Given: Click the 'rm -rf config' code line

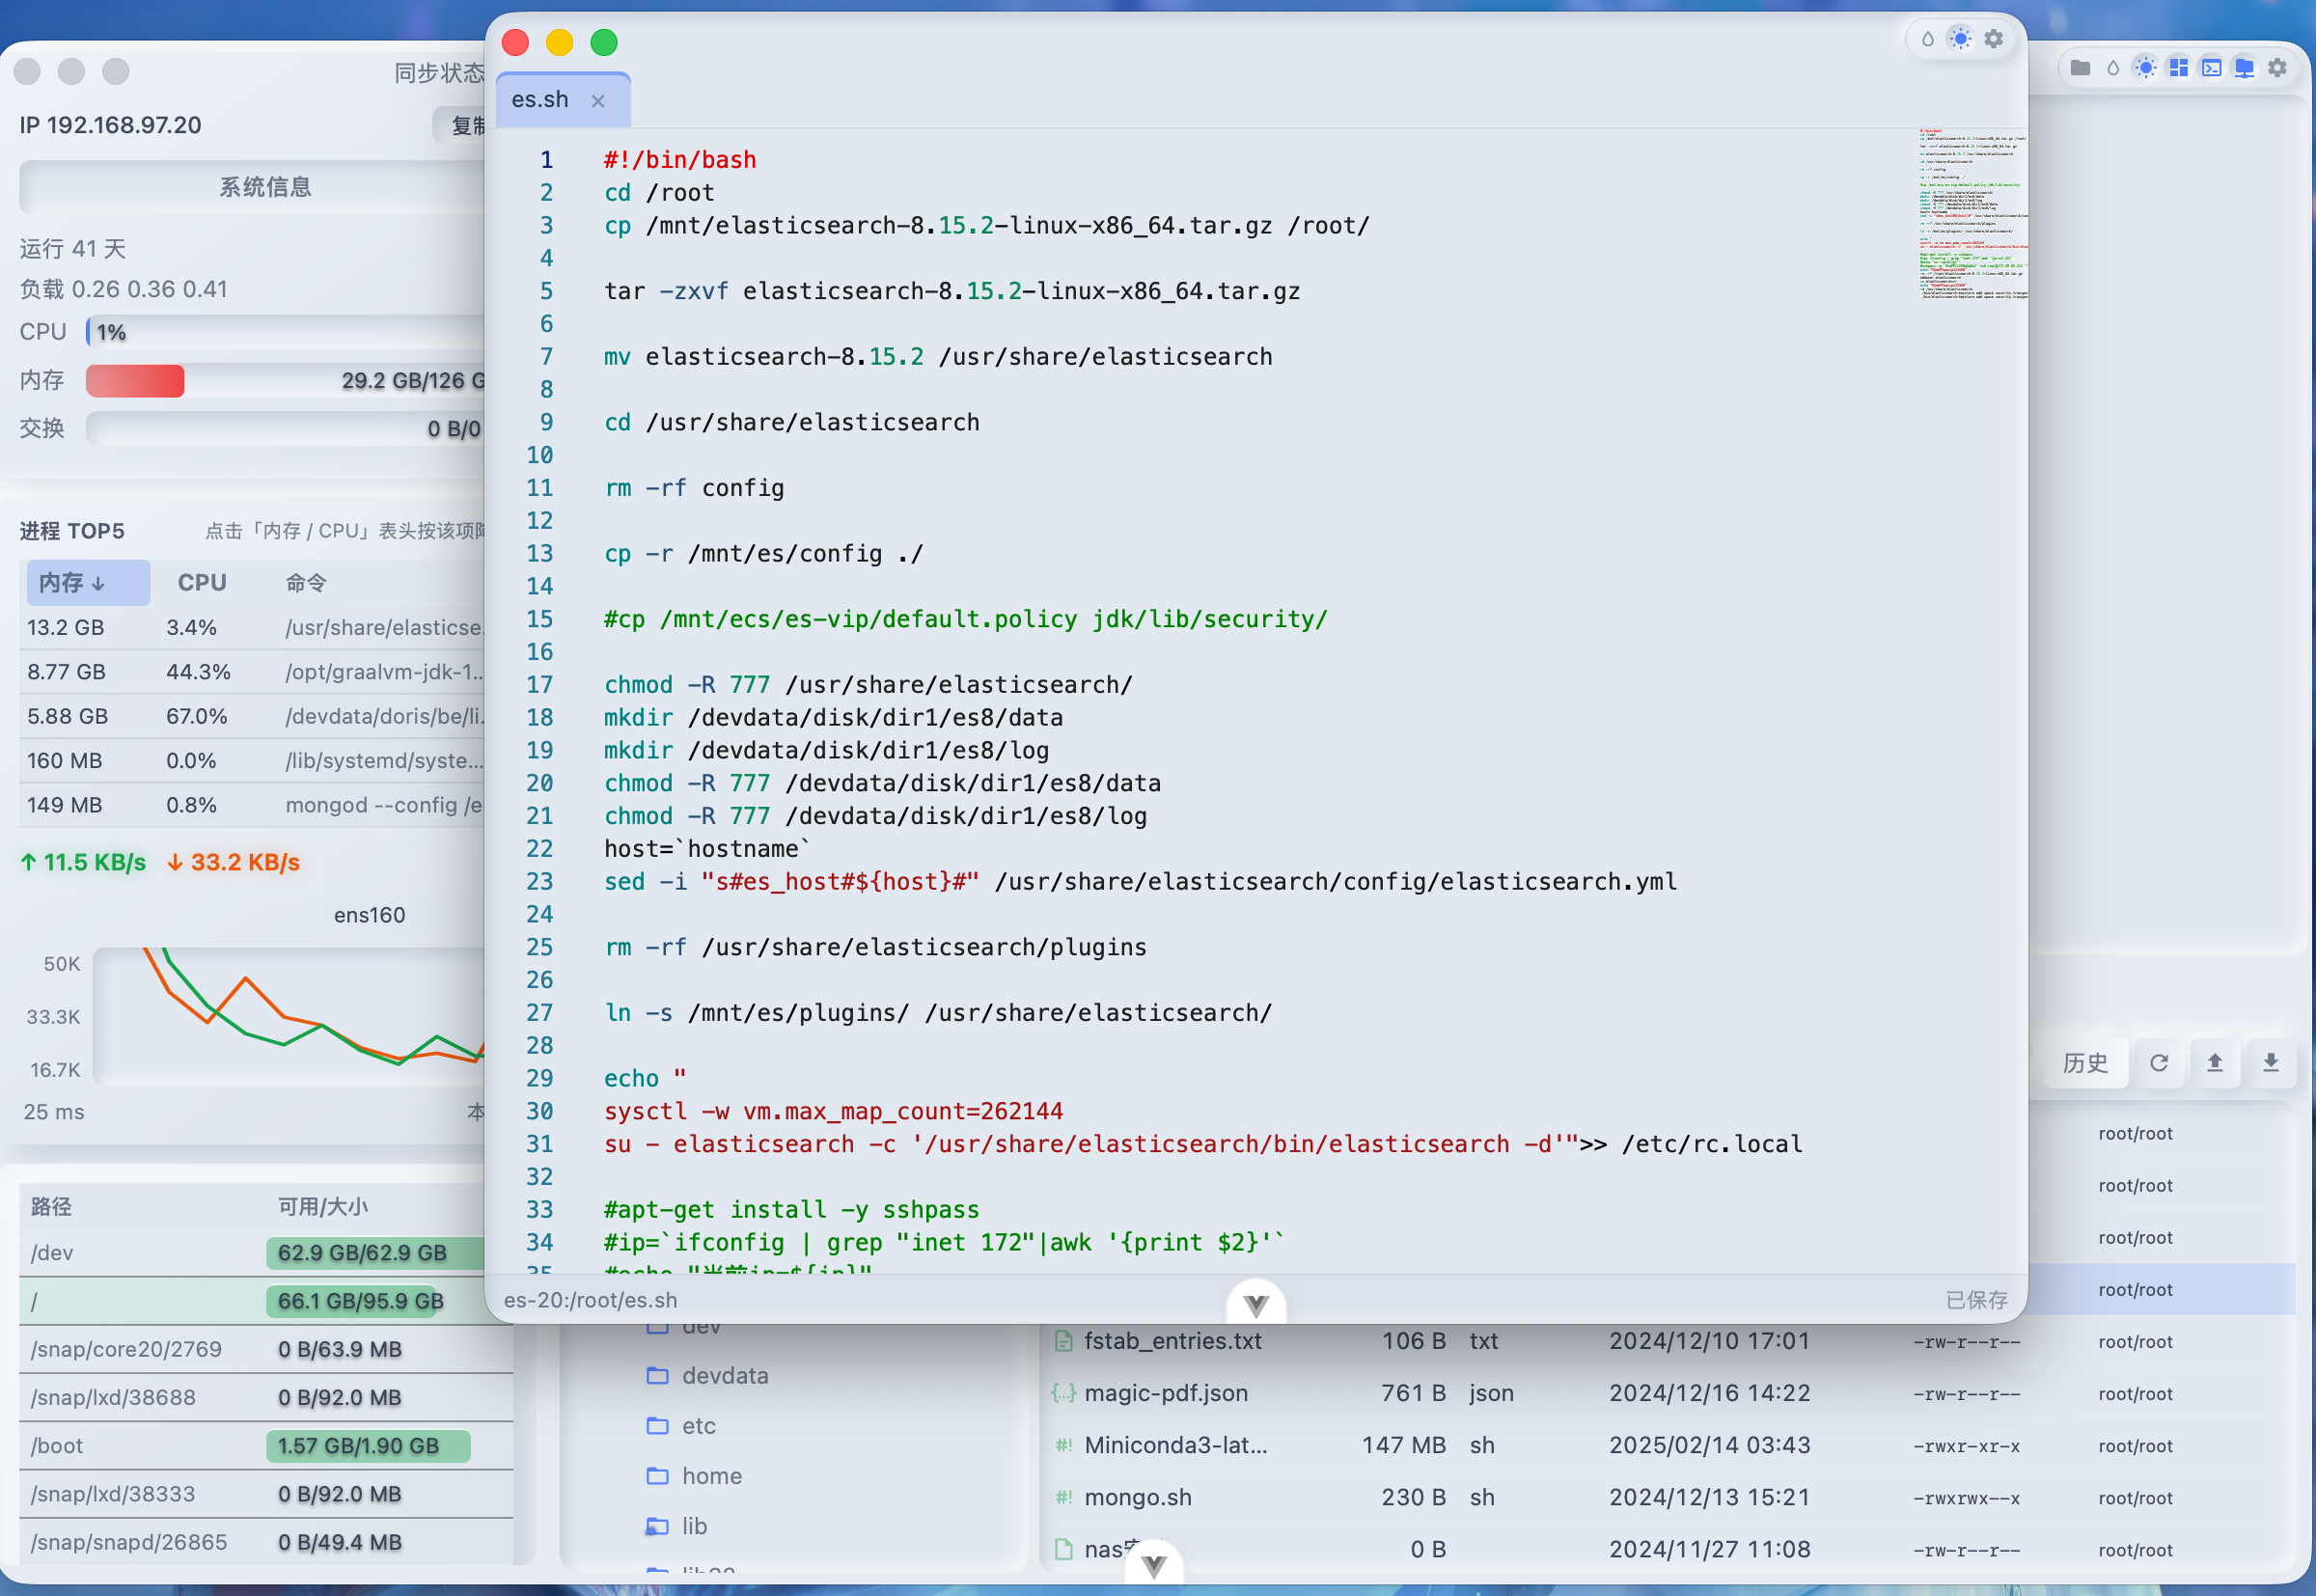Looking at the screenshot, I should coord(694,488).
